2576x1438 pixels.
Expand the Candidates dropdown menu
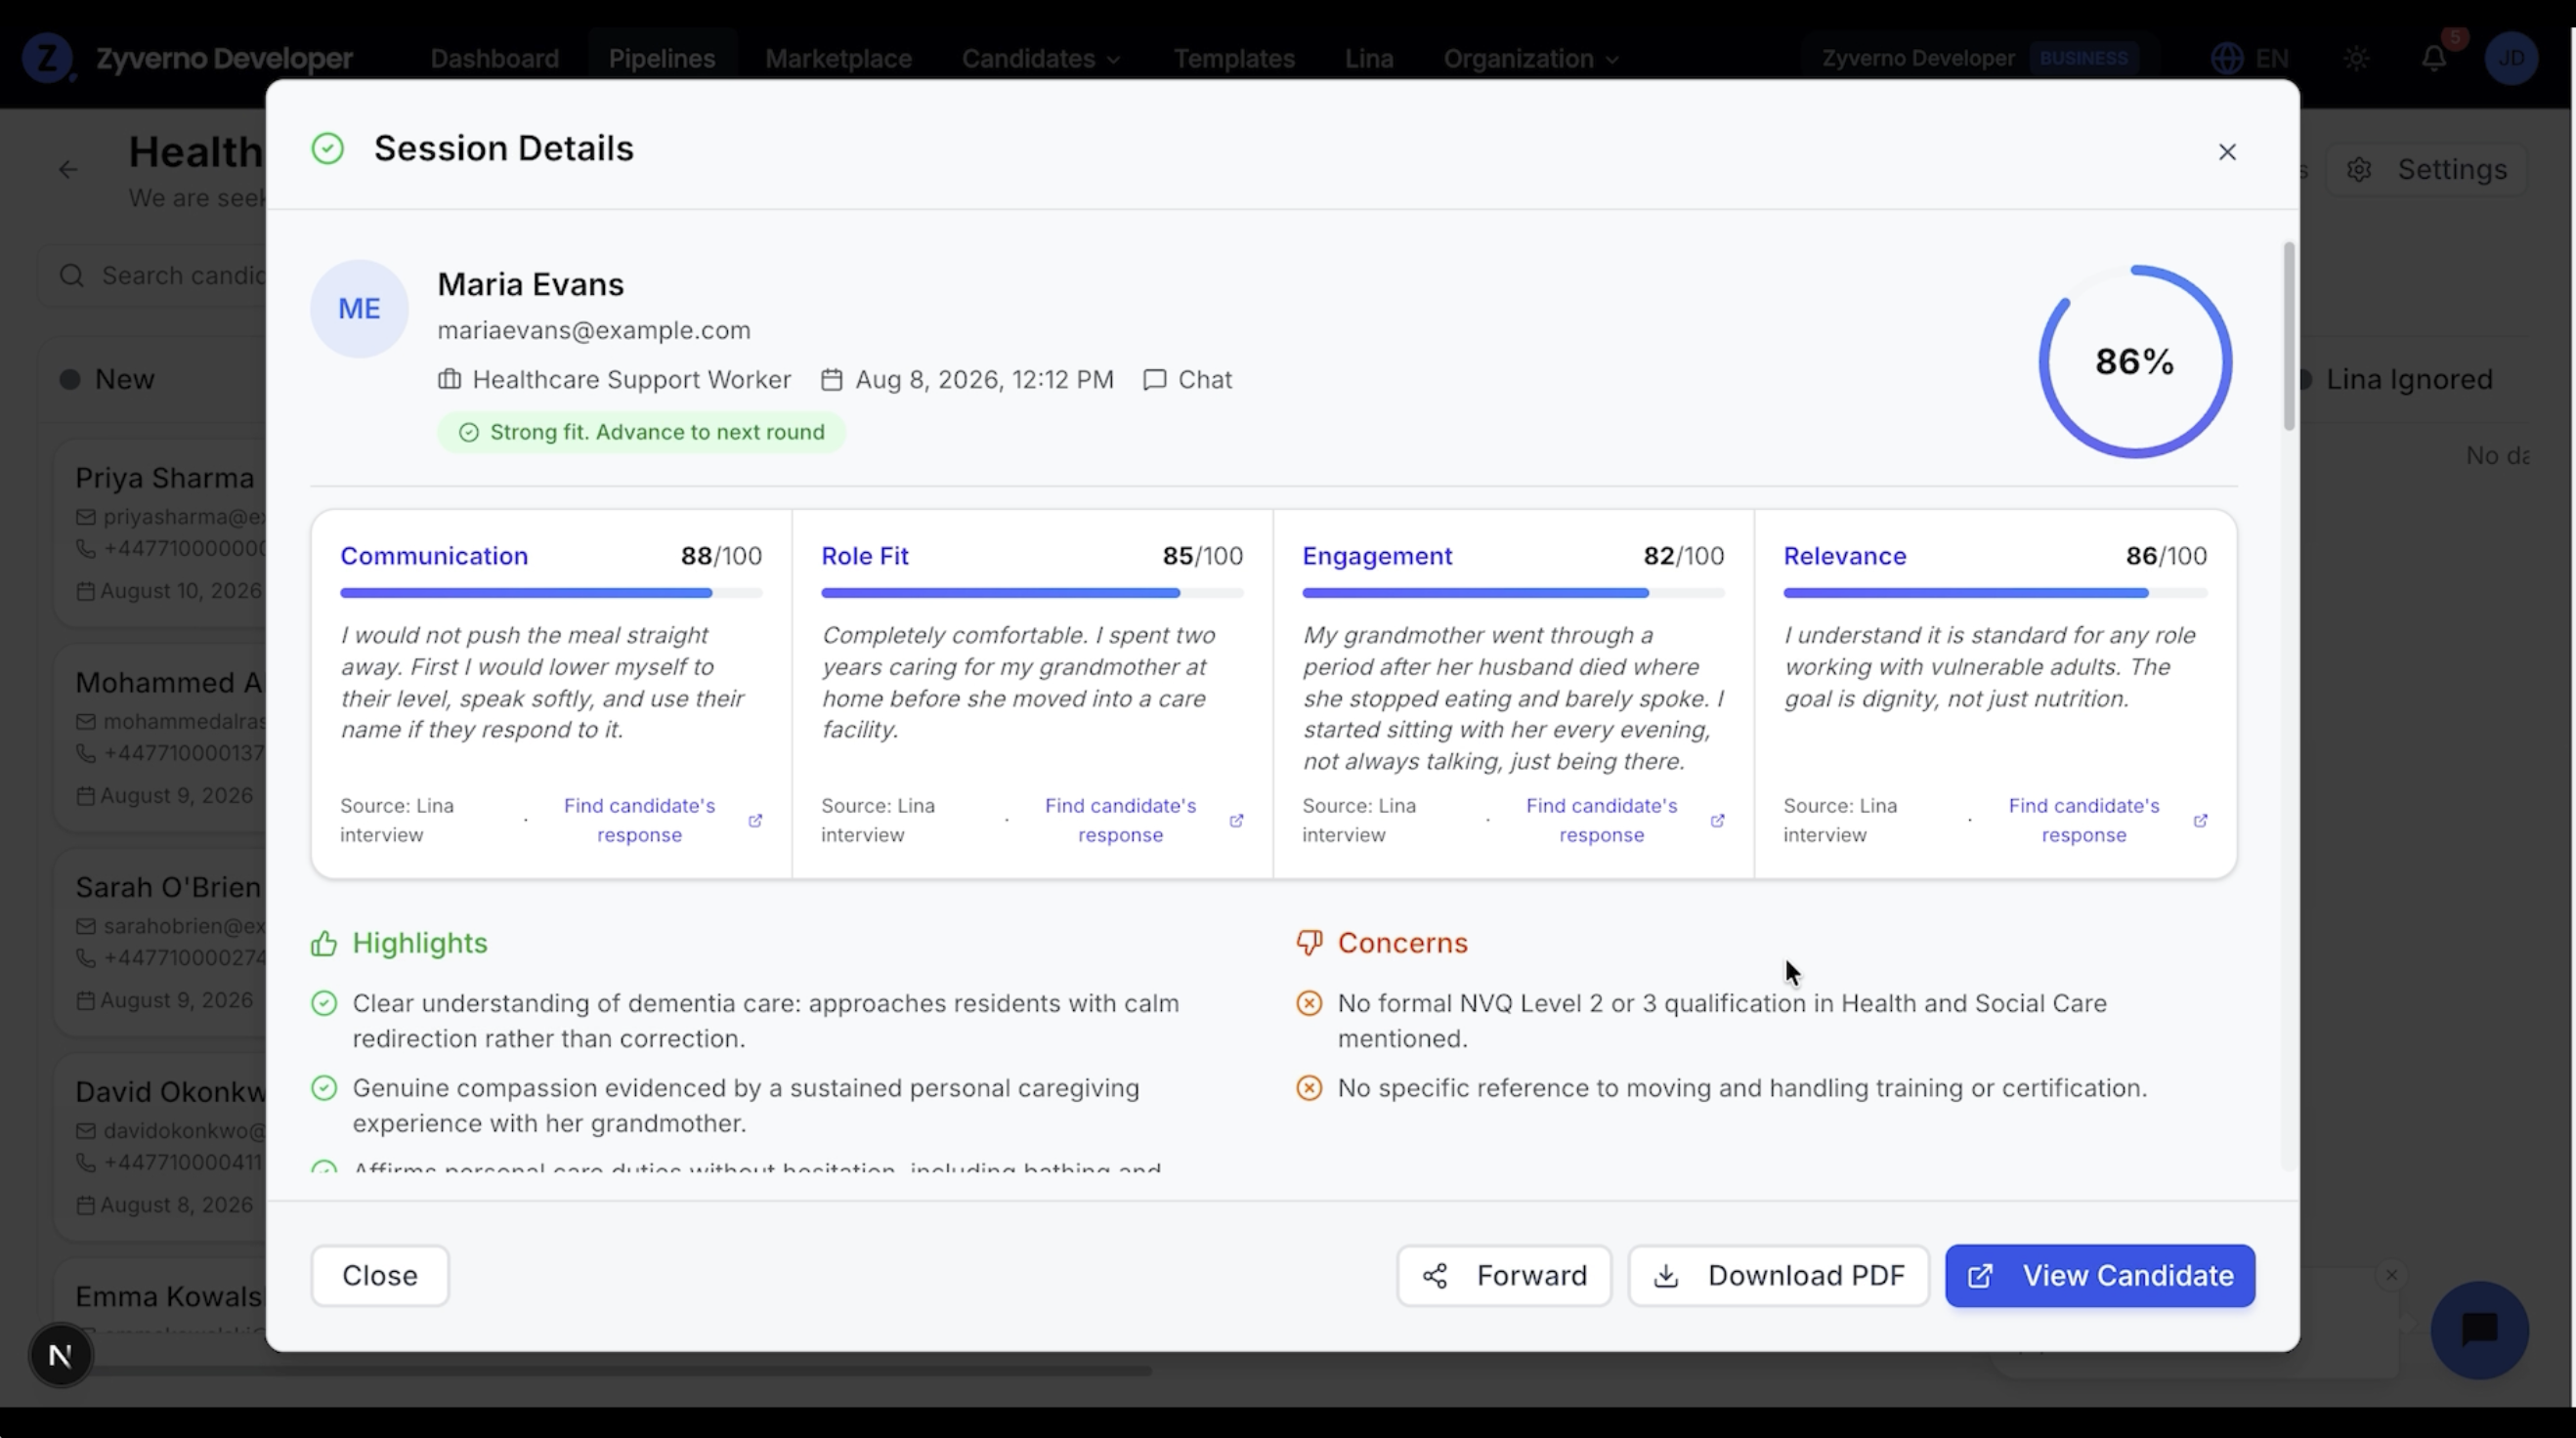tap(1040, 58)
